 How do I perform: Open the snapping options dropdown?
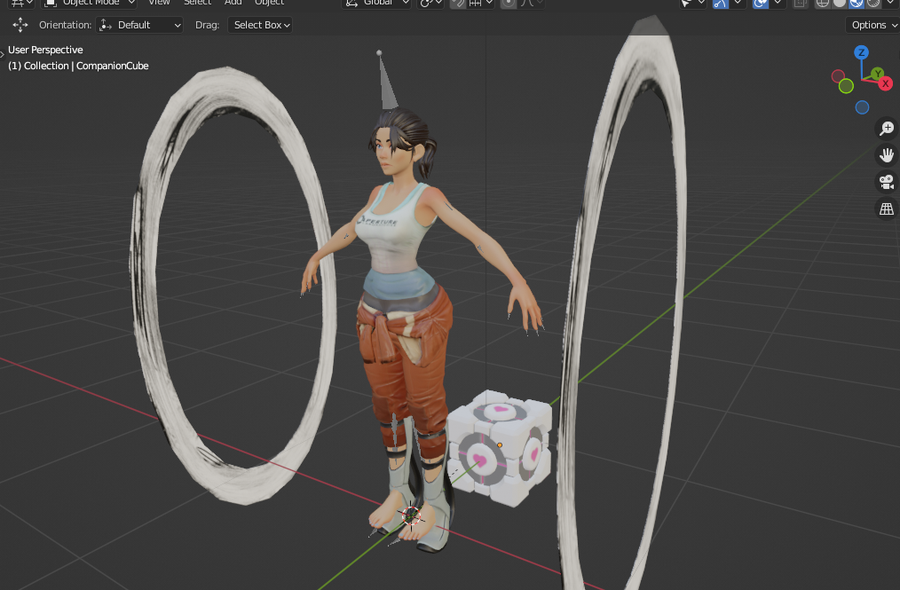481,3
